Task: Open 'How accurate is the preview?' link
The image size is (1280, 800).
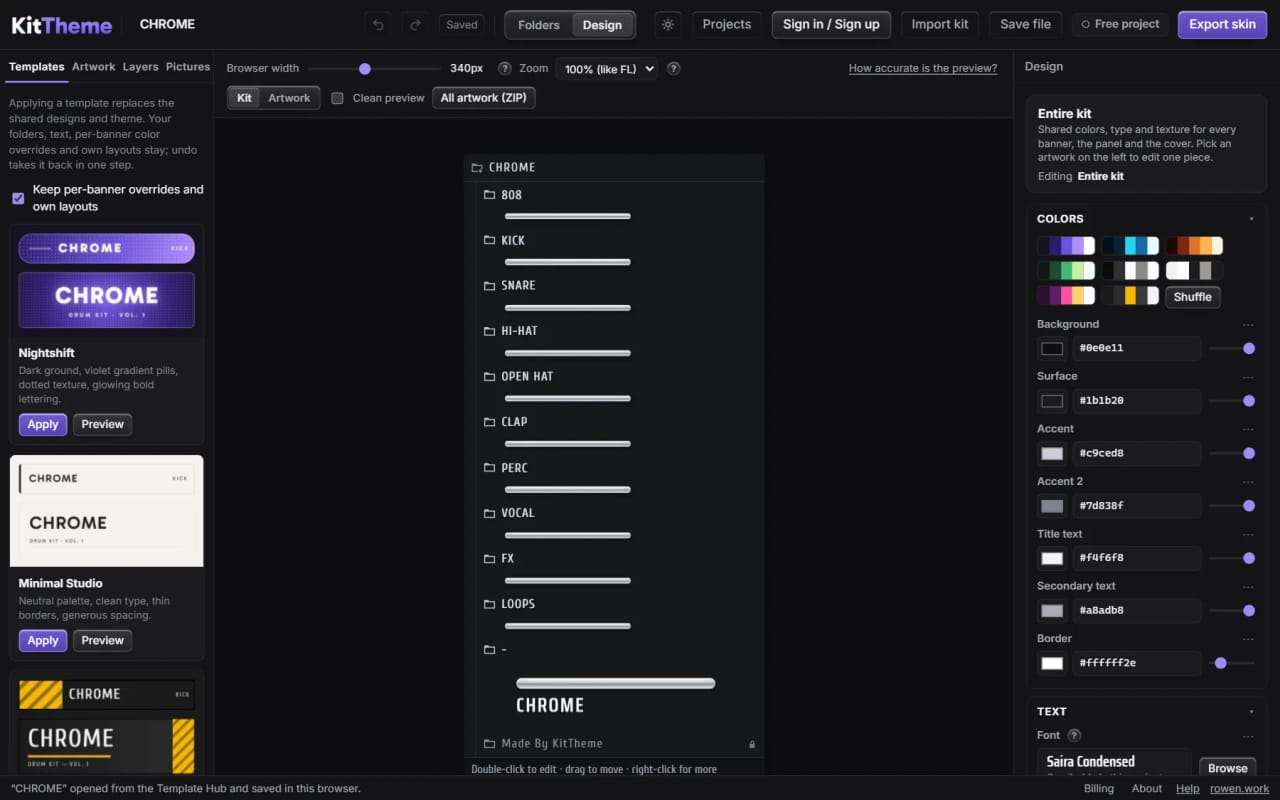Action: (x=923, y=68)
